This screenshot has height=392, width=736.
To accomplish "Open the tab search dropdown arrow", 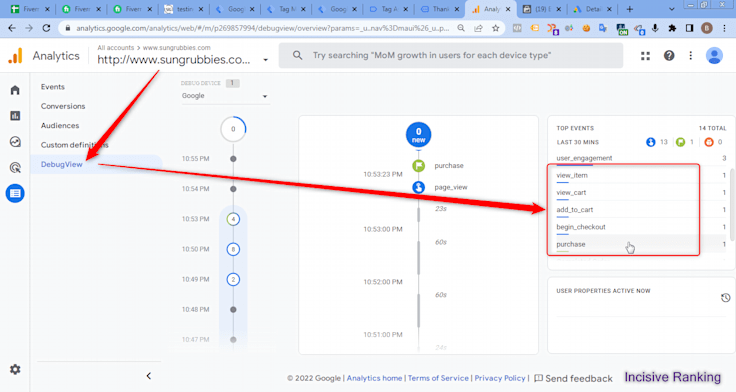I will point(671,9).
